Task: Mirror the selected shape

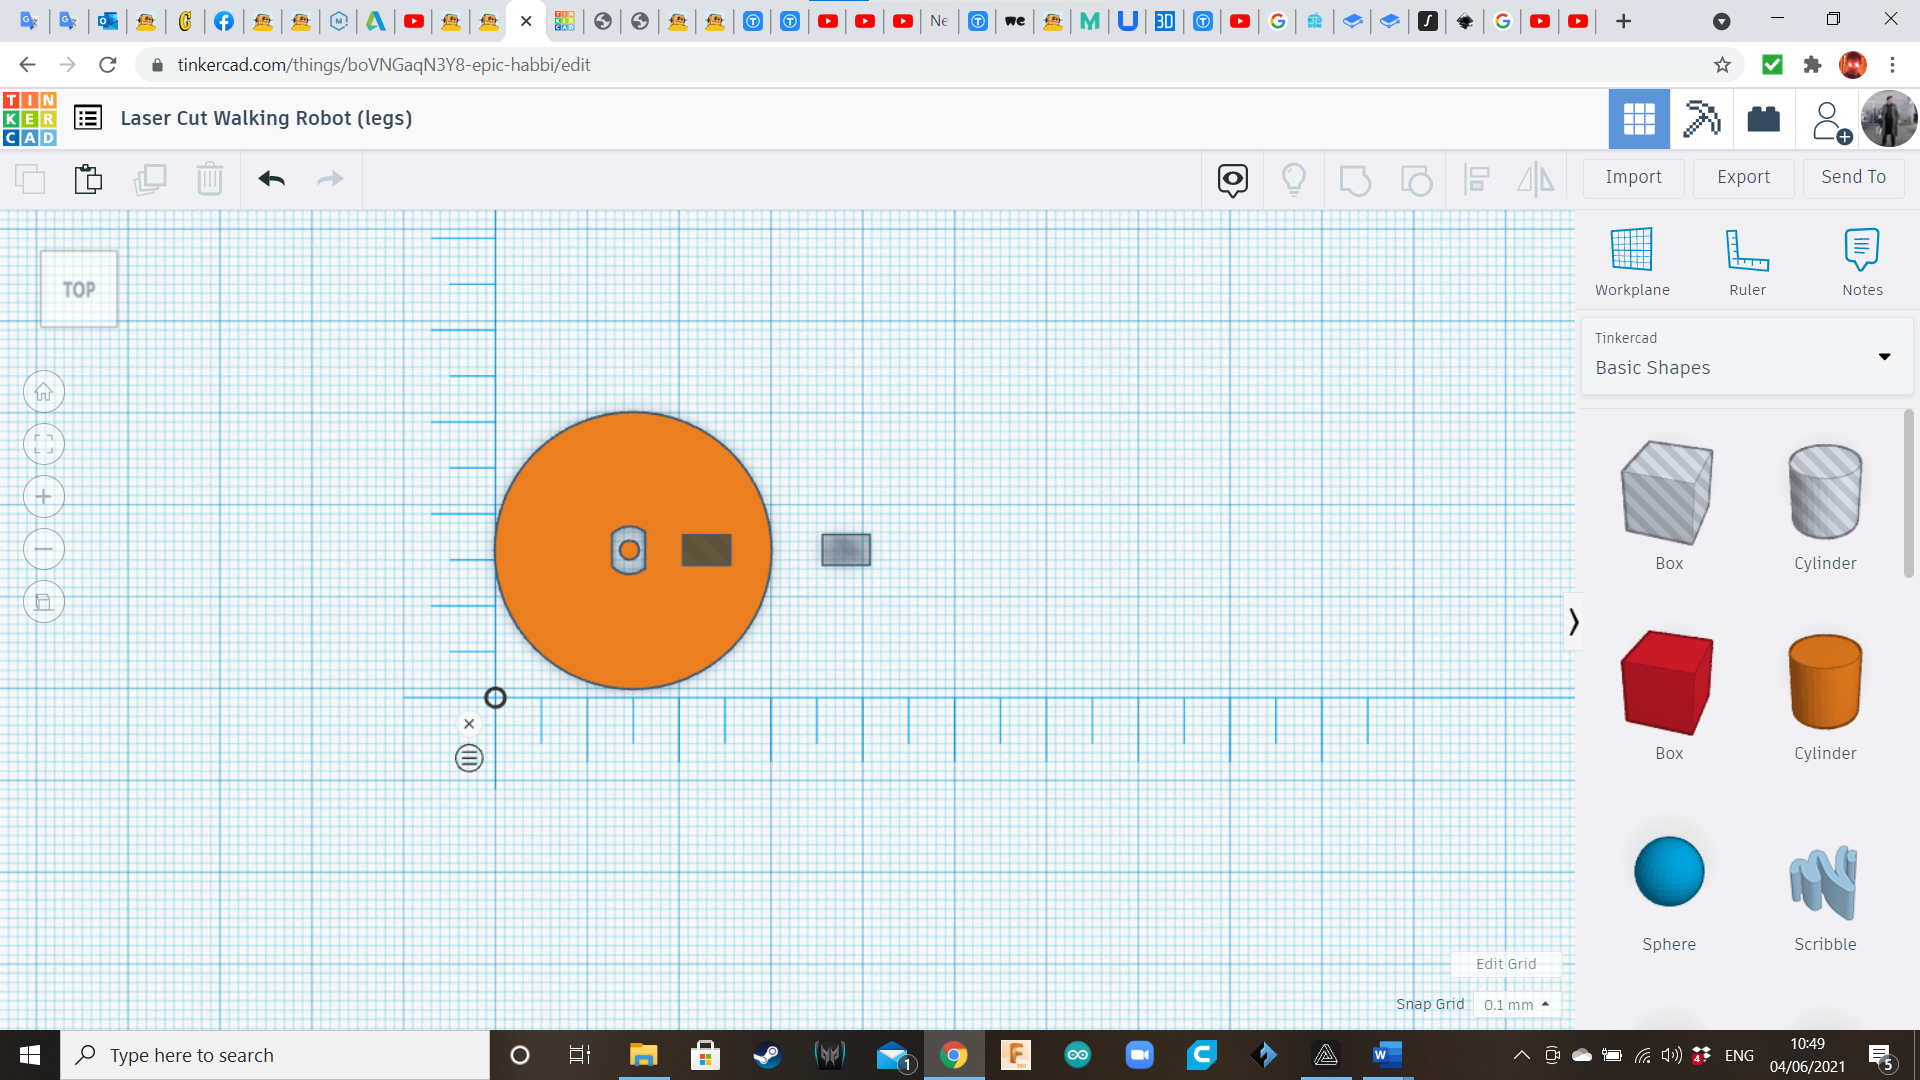Action: tap(1536, 179)
